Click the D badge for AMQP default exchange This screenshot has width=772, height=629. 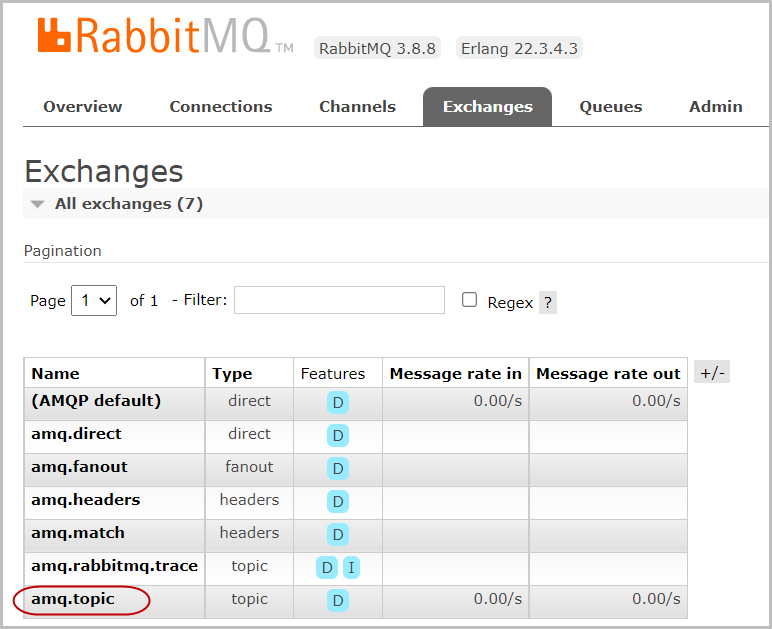pyautogui.click(x=338, y=402)
